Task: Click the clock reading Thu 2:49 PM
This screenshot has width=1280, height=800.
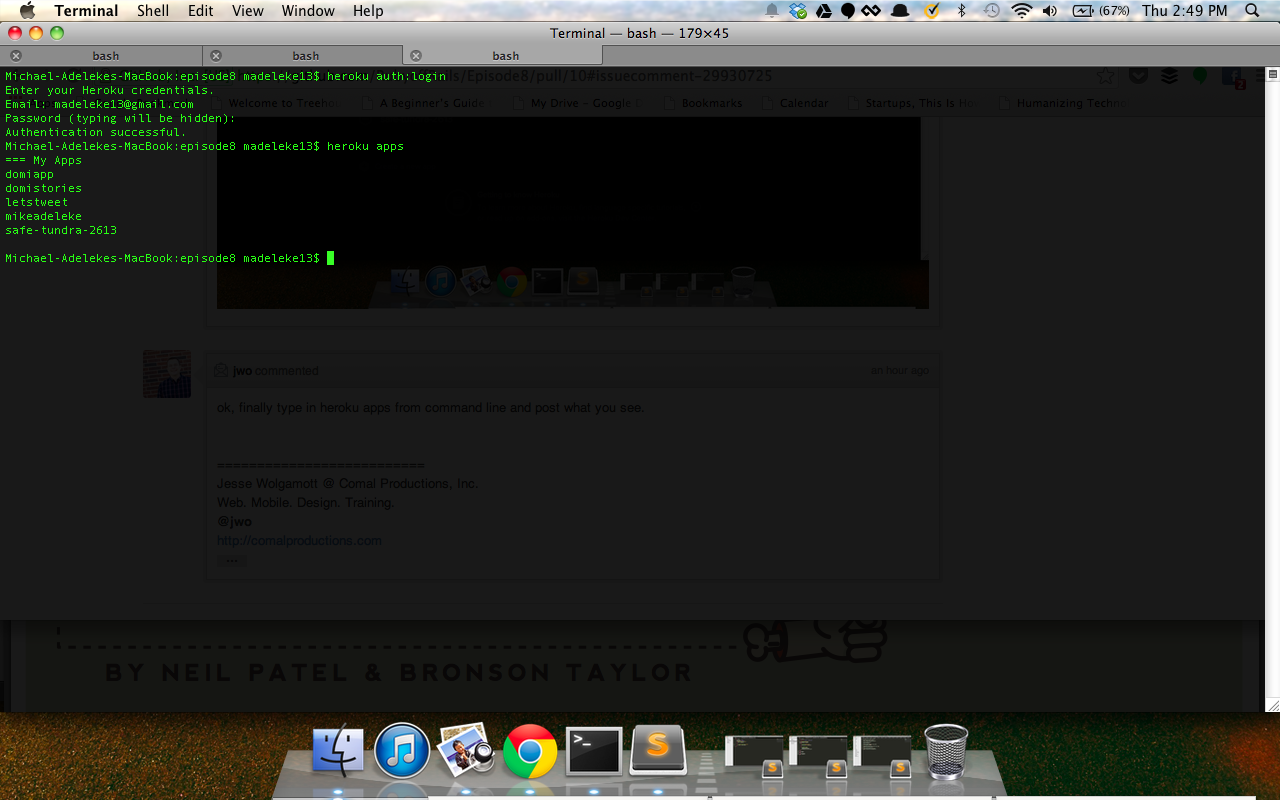Action: tap(1185, 11)
